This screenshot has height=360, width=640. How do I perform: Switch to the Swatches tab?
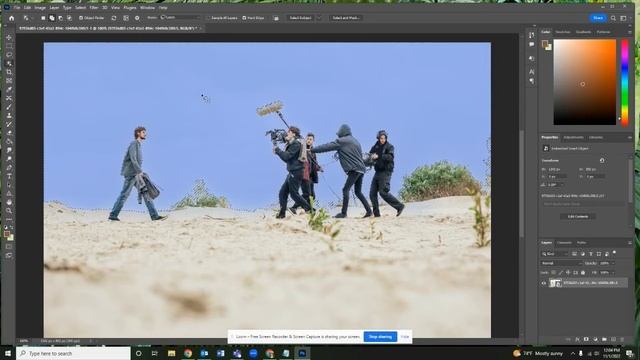pos(563,32)
